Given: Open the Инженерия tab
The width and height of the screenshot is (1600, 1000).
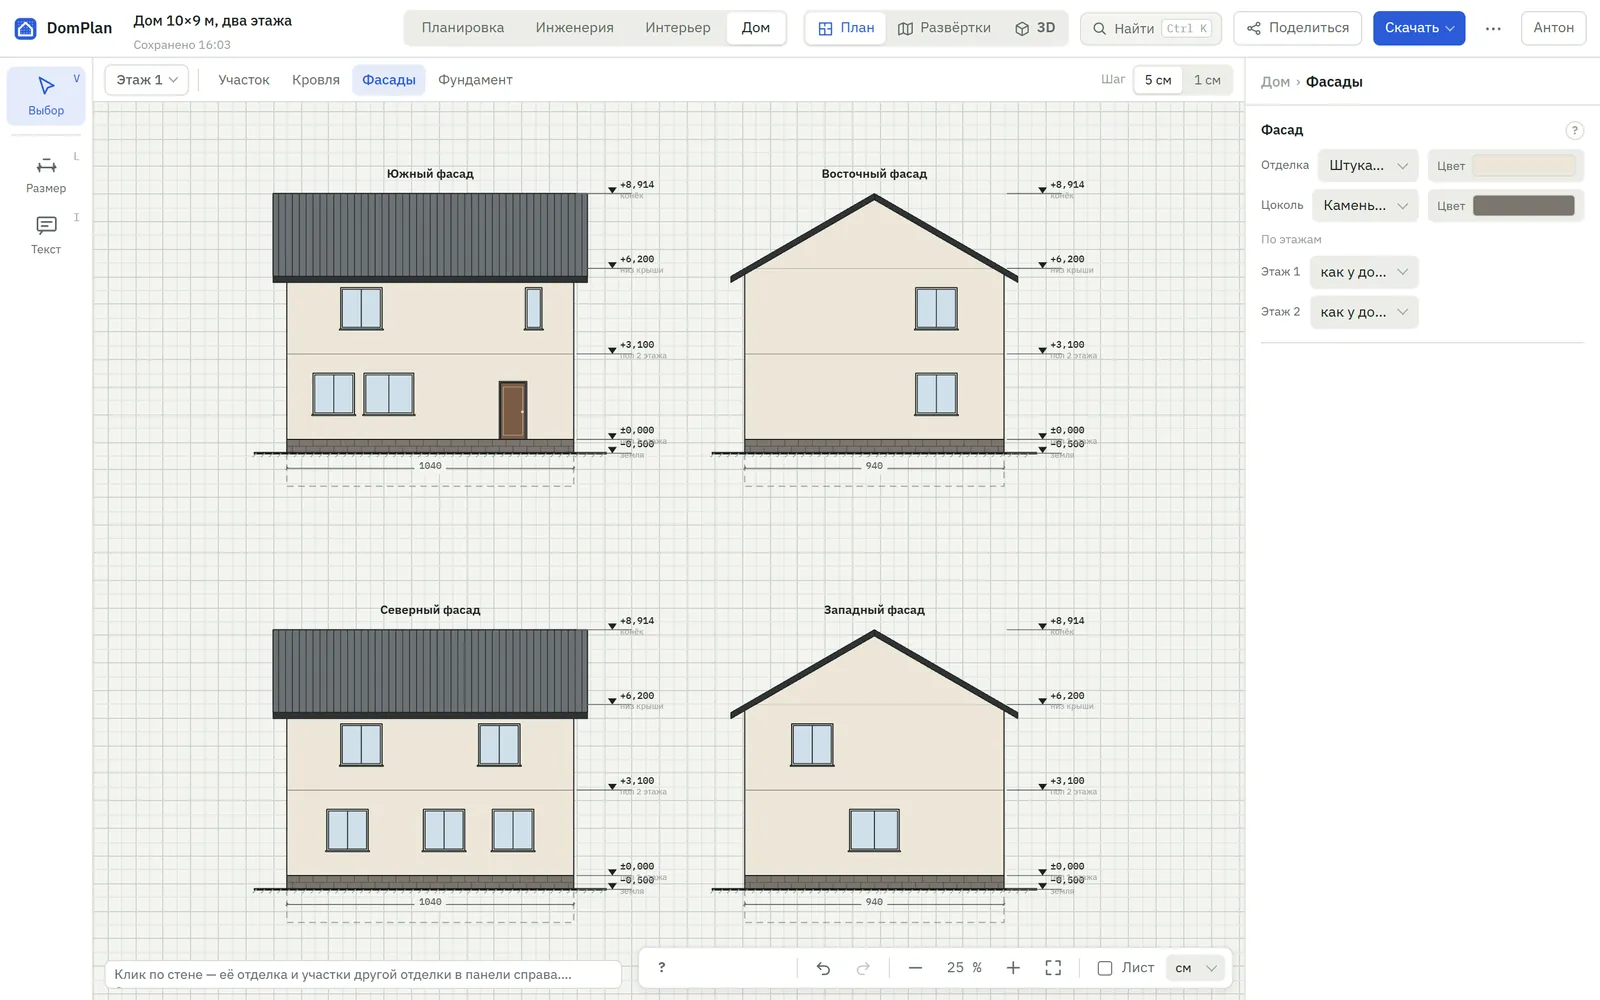Looking at the screenshot, I should pos(575,28).
